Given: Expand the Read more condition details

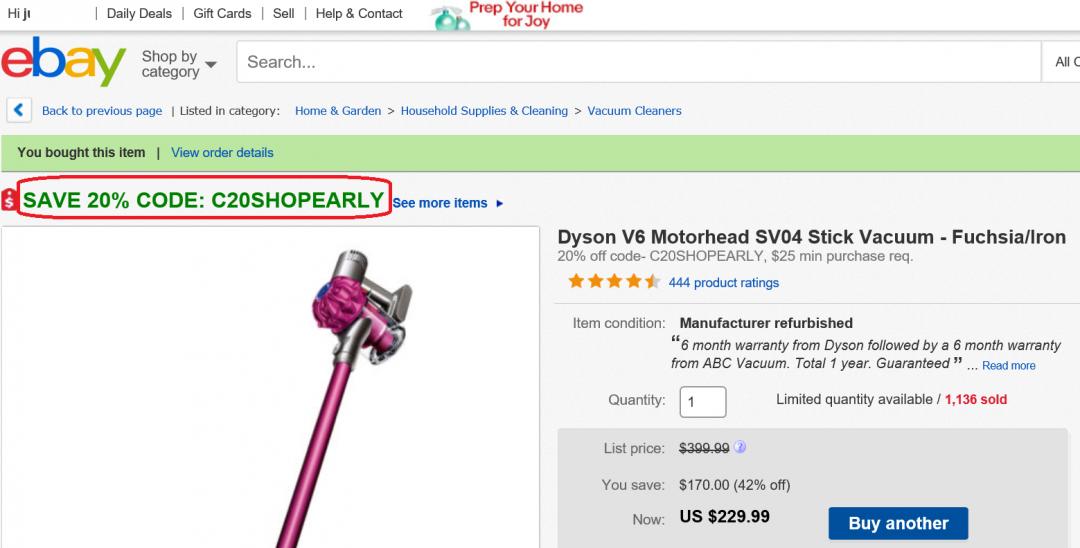Looking at the screenshot, I should tap(1008, 366).
